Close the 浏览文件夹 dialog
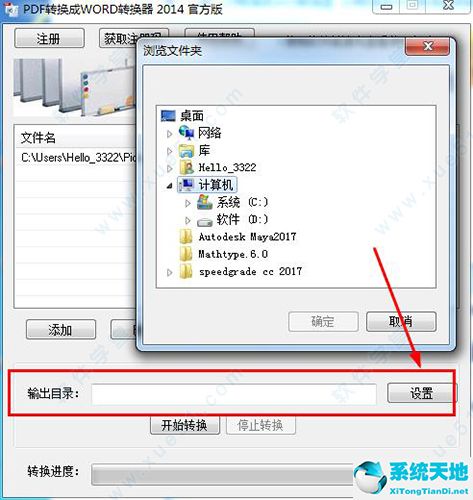The image size is (473, 500). (x=427, y=46)
